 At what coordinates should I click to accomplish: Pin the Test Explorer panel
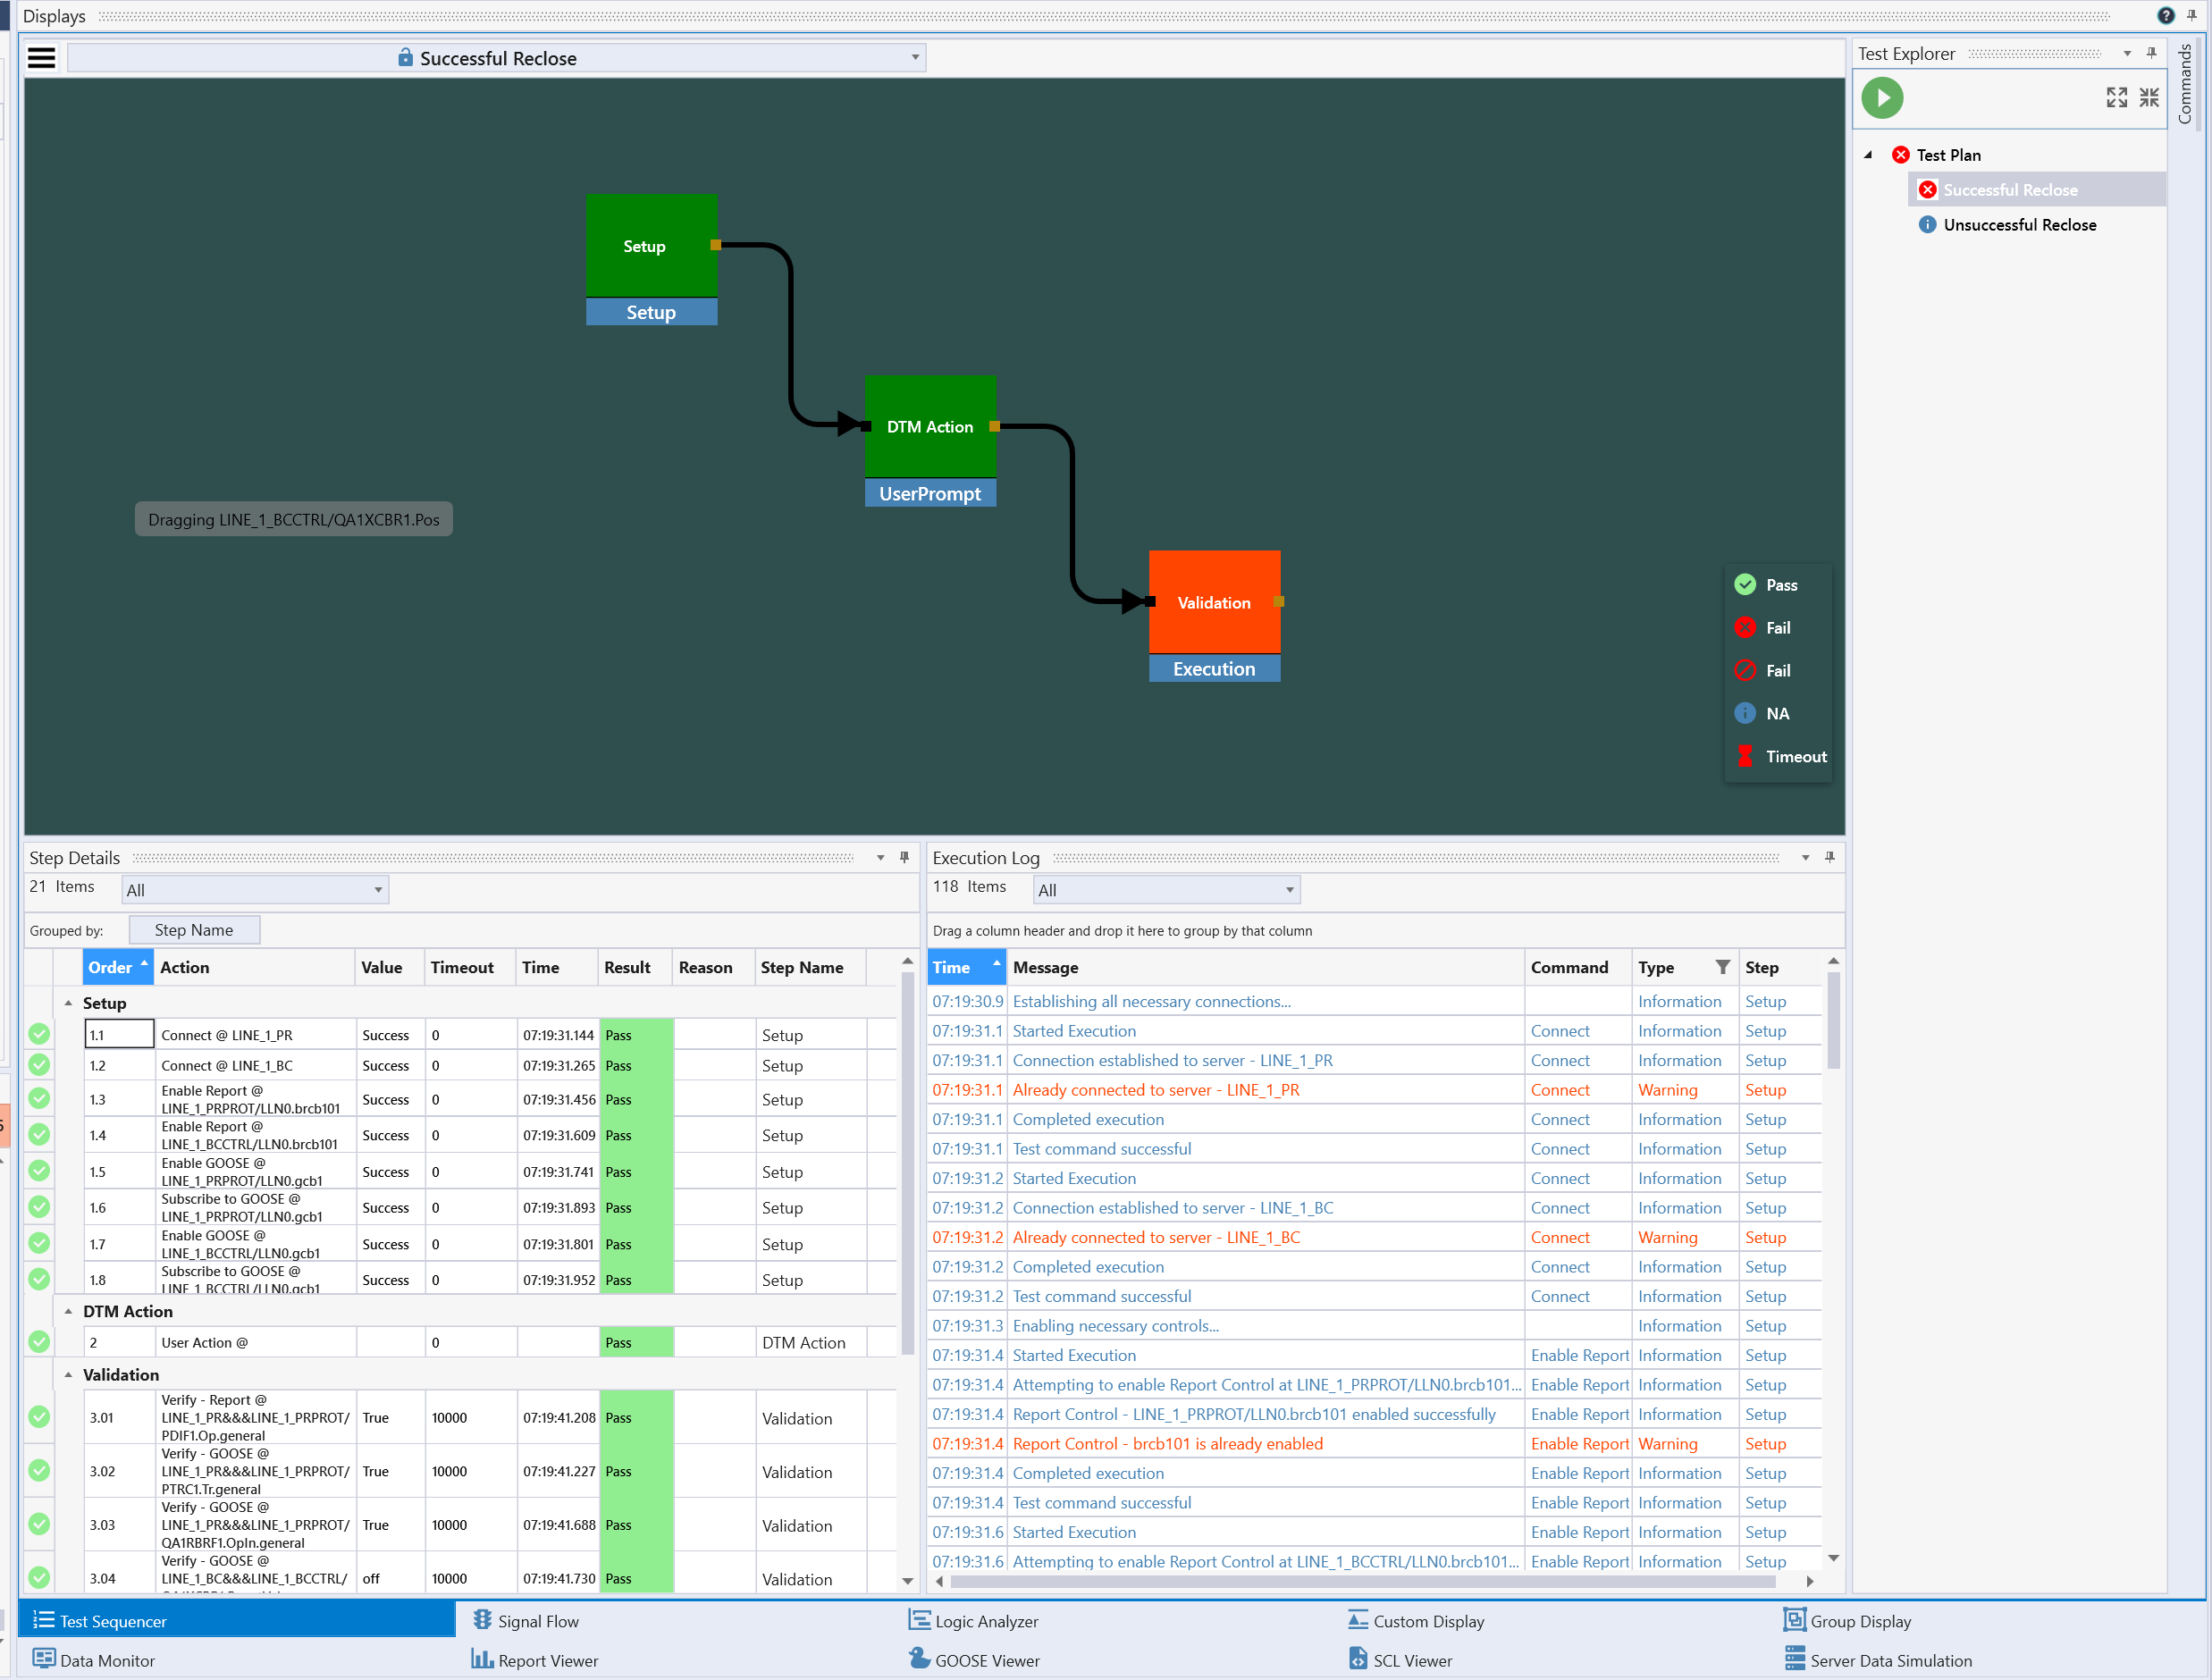tap(2151, 53)
